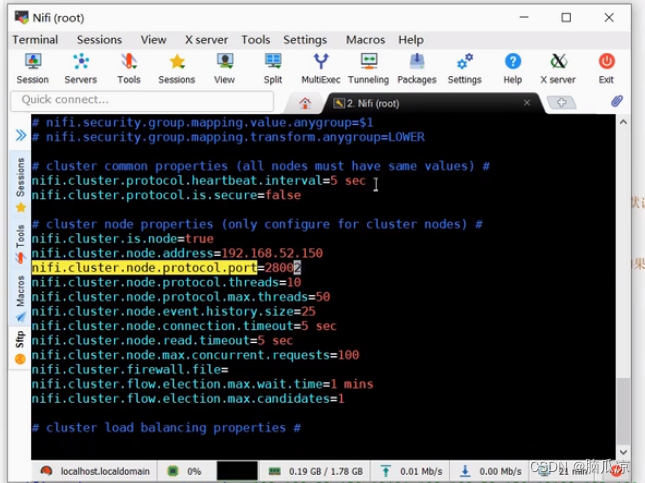The width and height of the screenshot is (645, 483).
Task: Click the terminal scrollbar thumb
Action: pyautogui.click(x=624, y=410)
